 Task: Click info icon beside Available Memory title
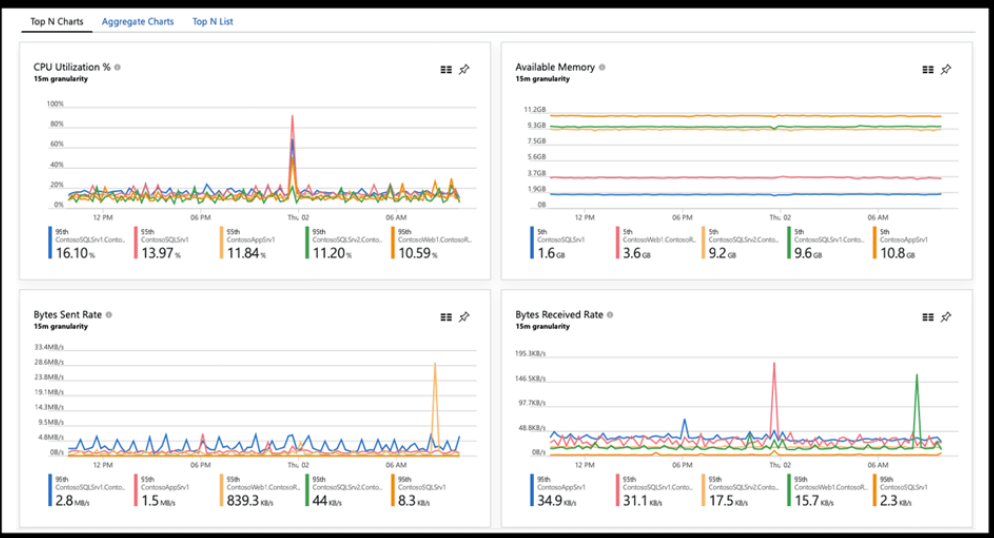tap(602, 67)
